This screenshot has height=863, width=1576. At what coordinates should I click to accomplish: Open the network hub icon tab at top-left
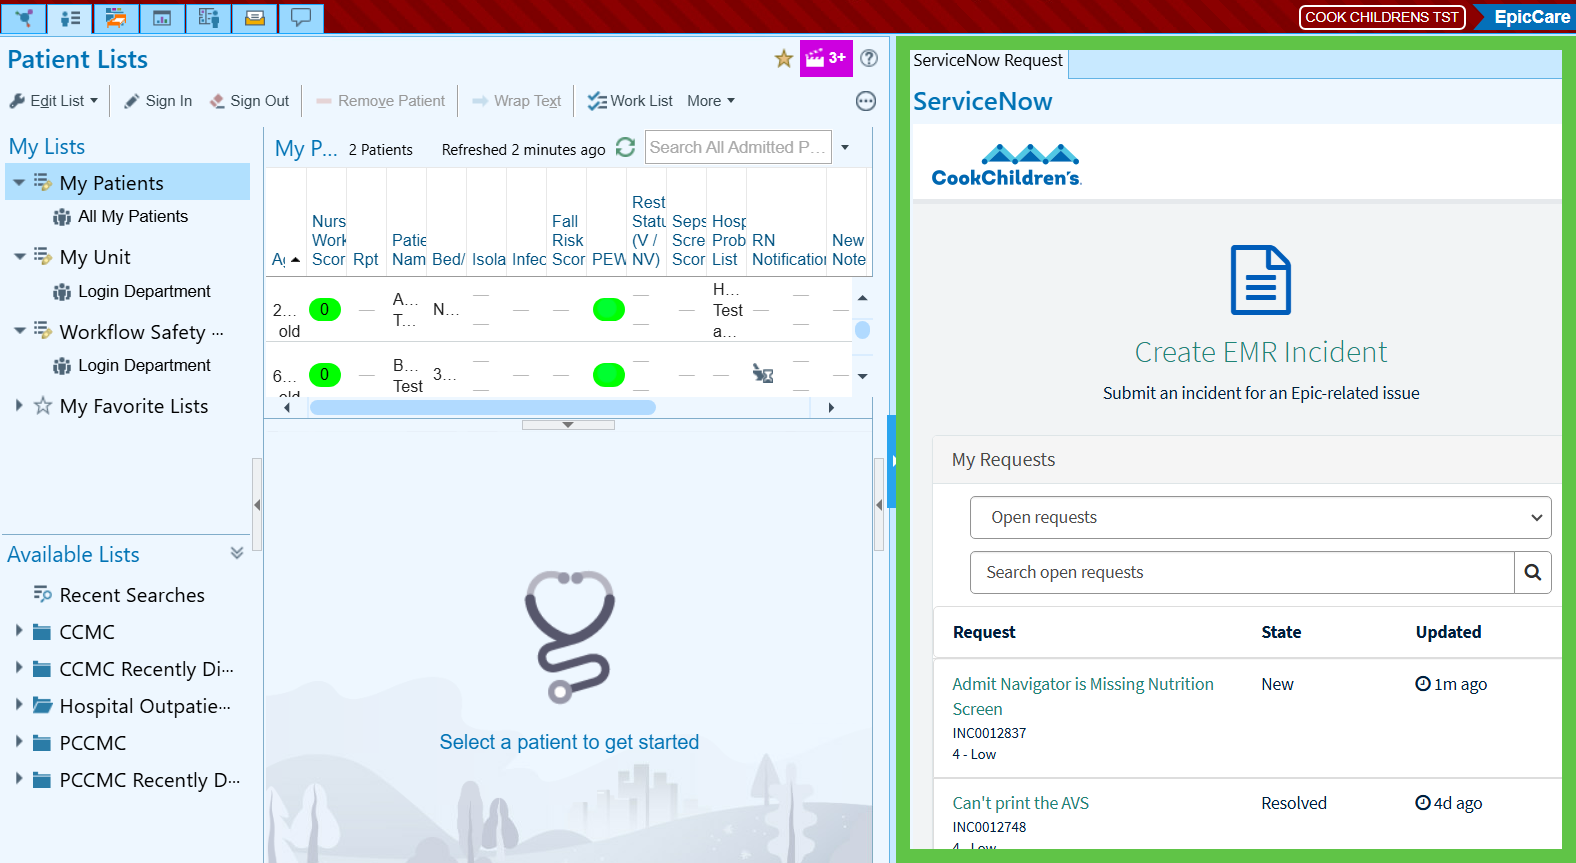coord(23,17)
